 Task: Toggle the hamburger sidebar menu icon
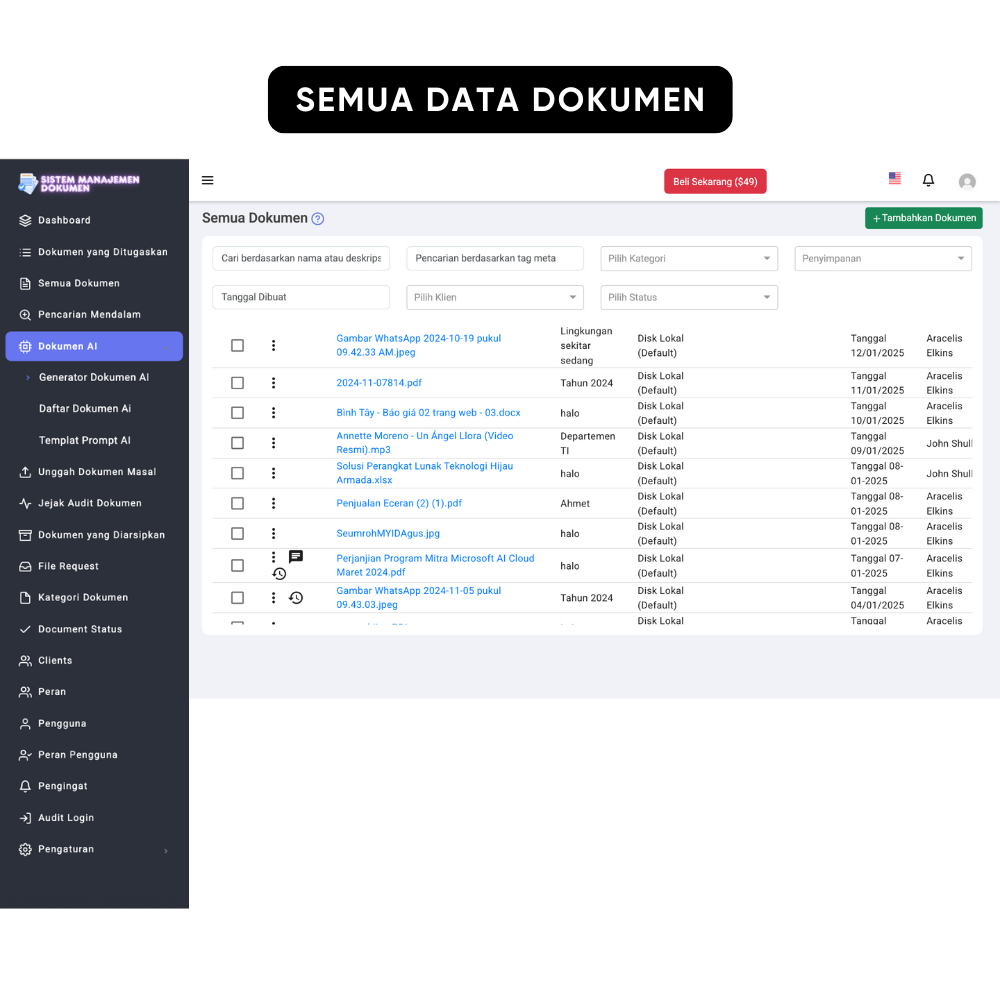(x=207, y=180)
